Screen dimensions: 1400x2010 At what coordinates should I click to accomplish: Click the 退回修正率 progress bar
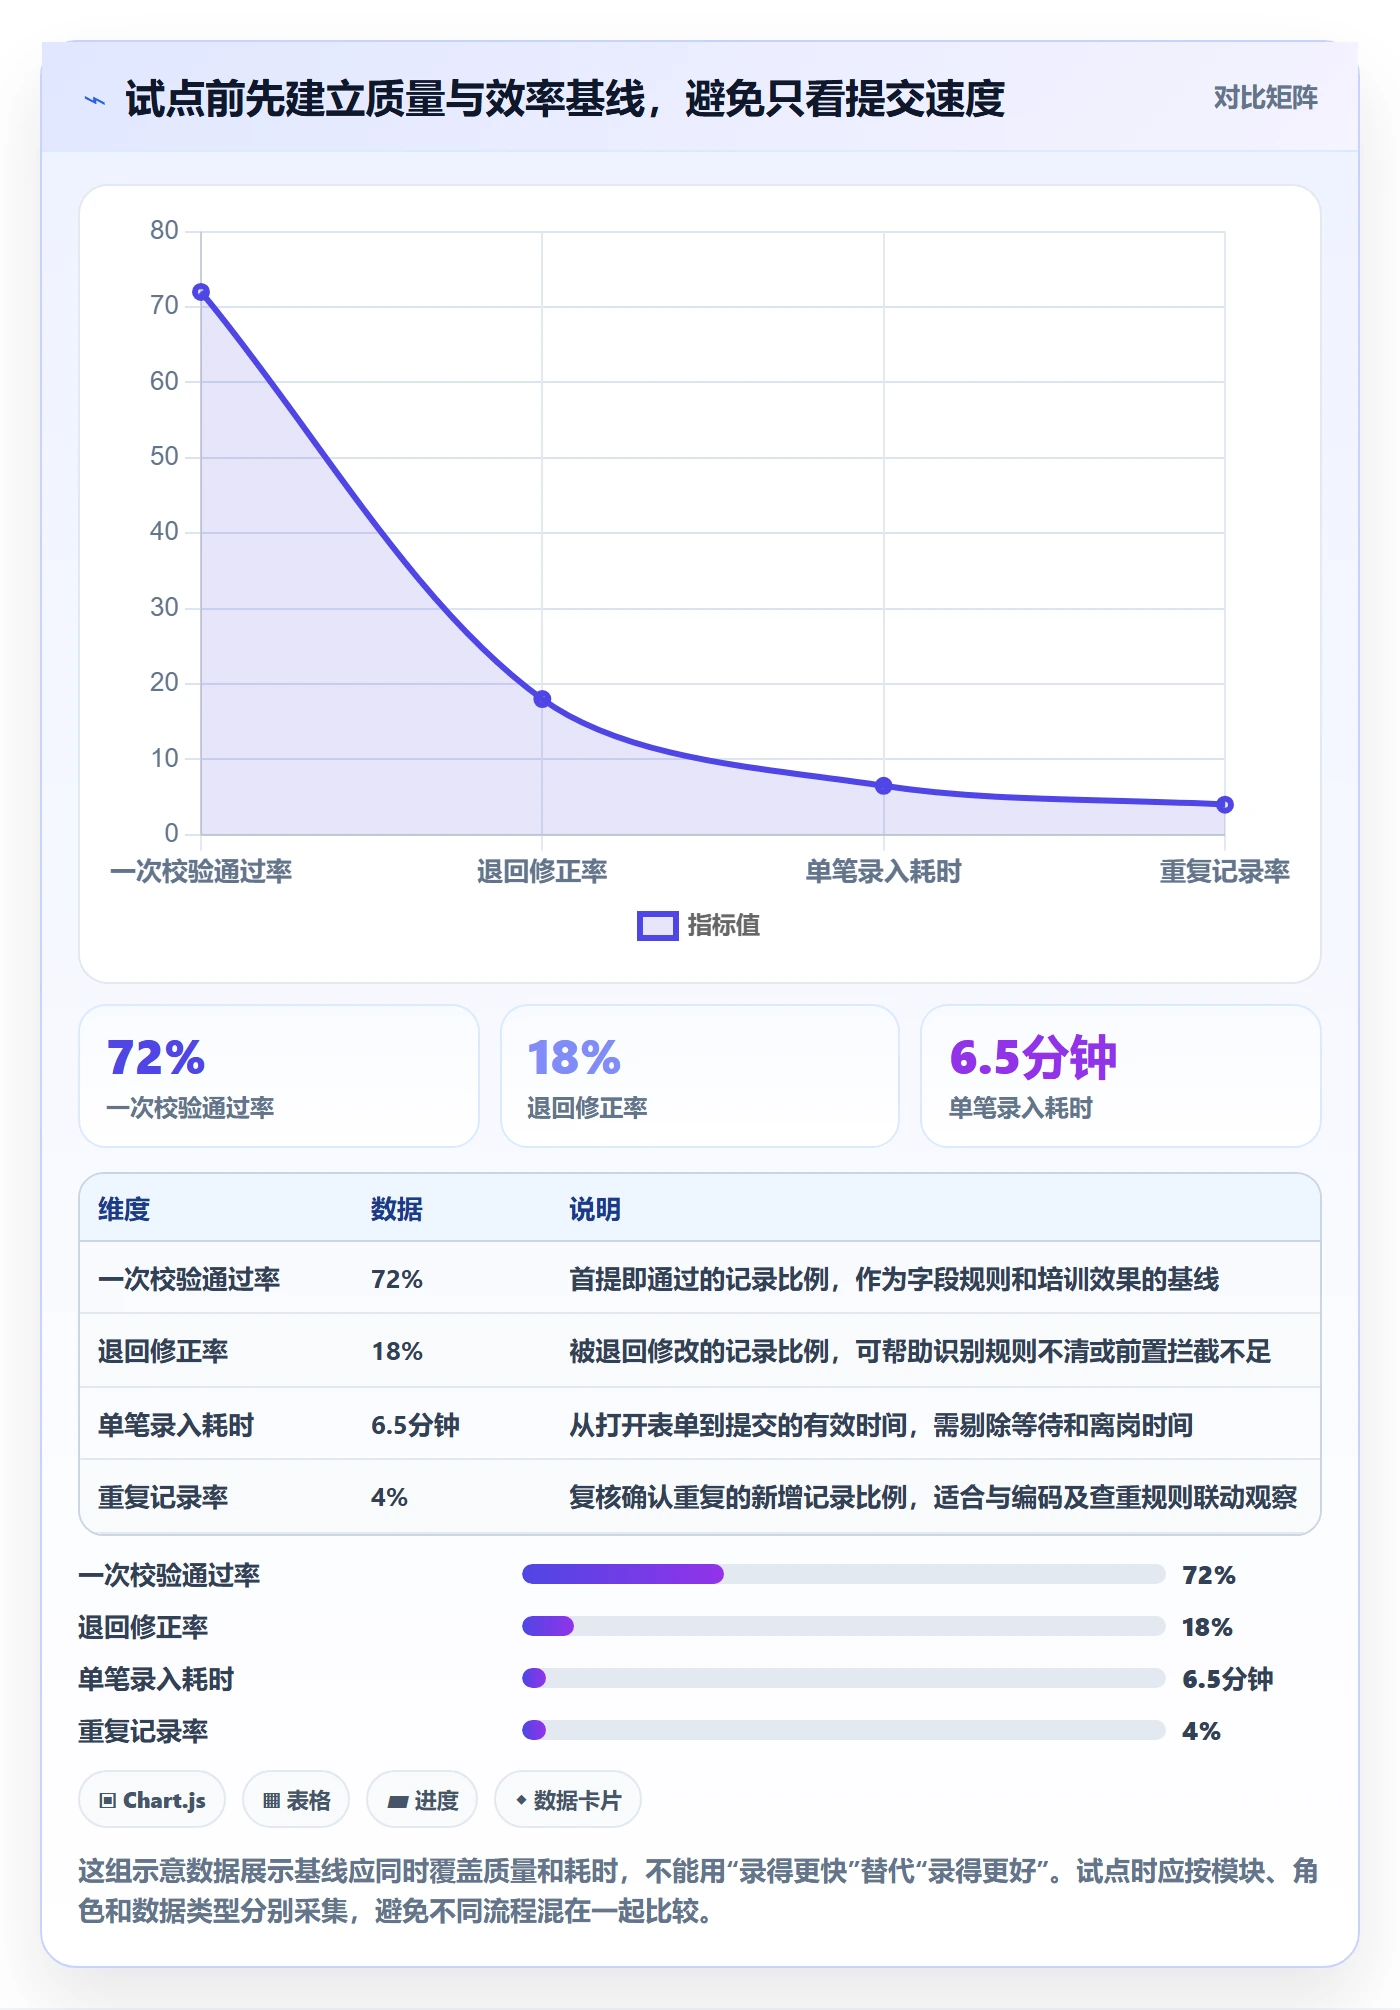844,1626
